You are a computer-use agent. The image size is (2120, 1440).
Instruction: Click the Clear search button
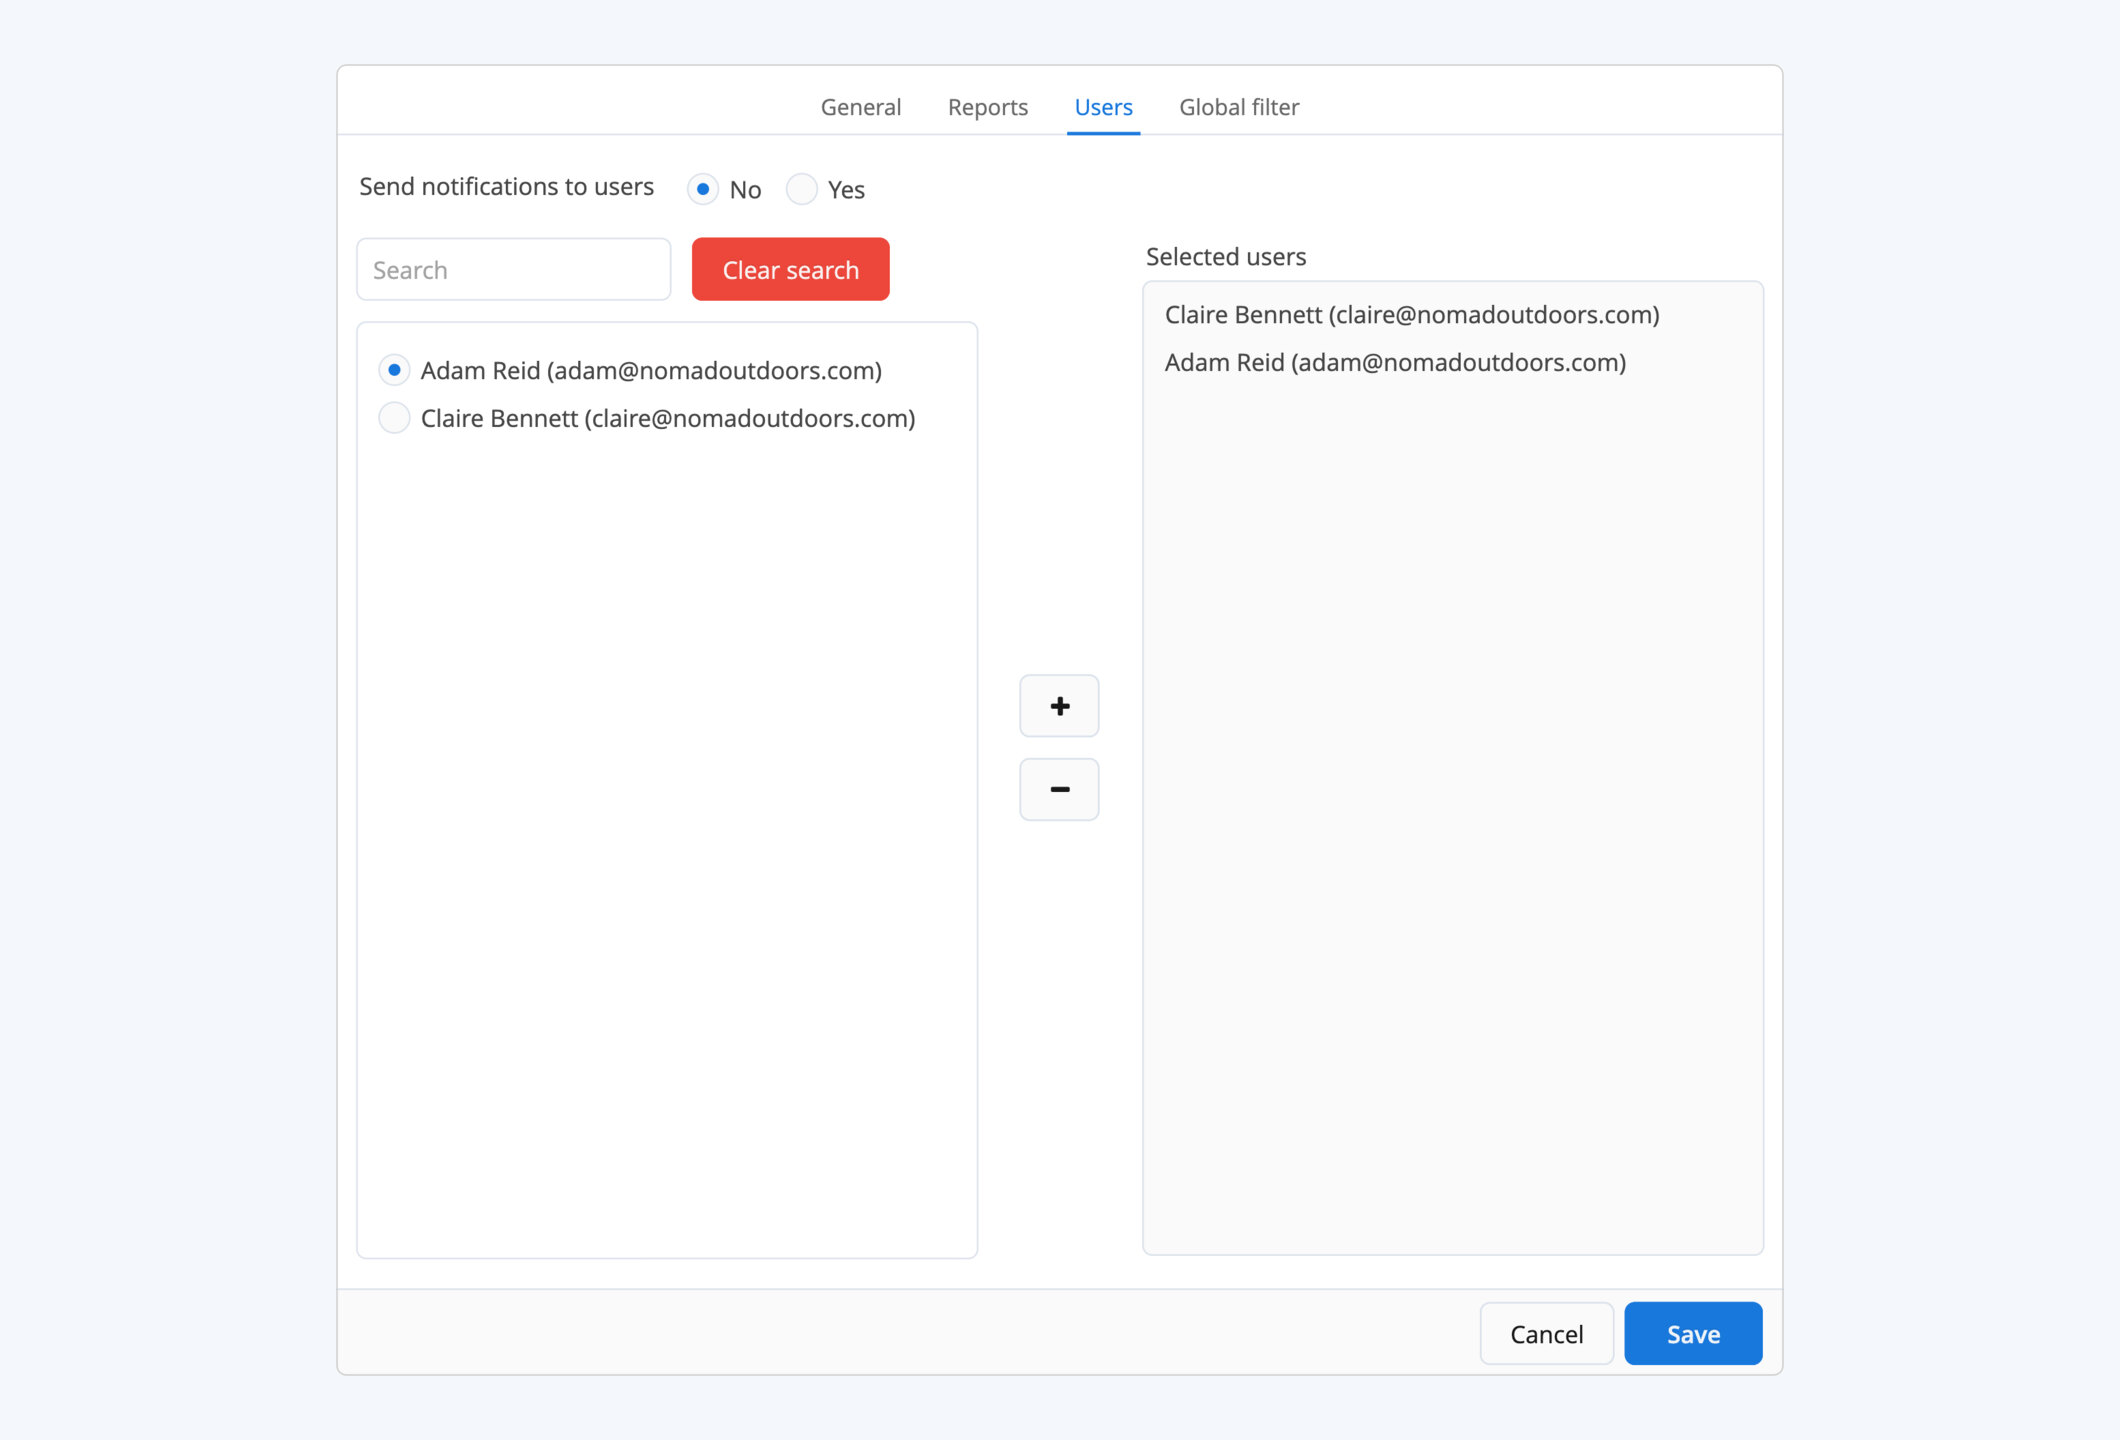tap(790, 269)
